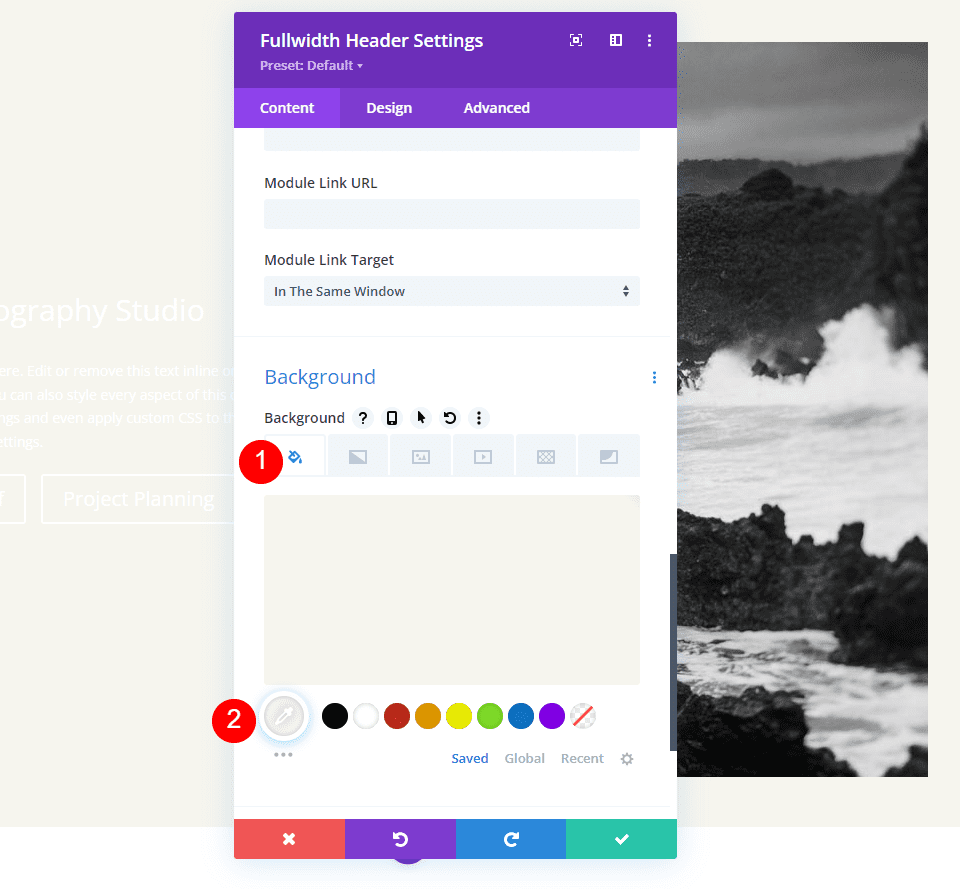The image size is (960, 889).
Task: Open the Module Link Target dropdown
Action: coord(451,291)
